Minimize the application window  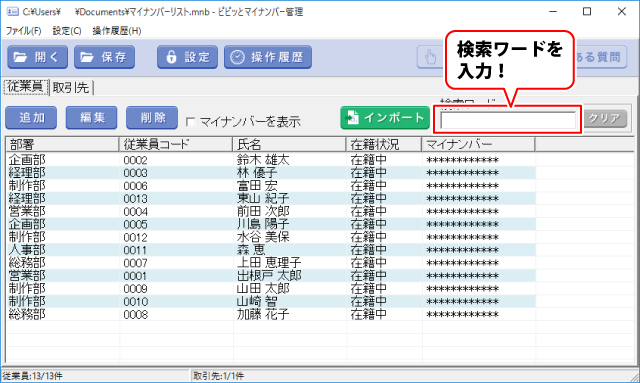pos(553,11)
